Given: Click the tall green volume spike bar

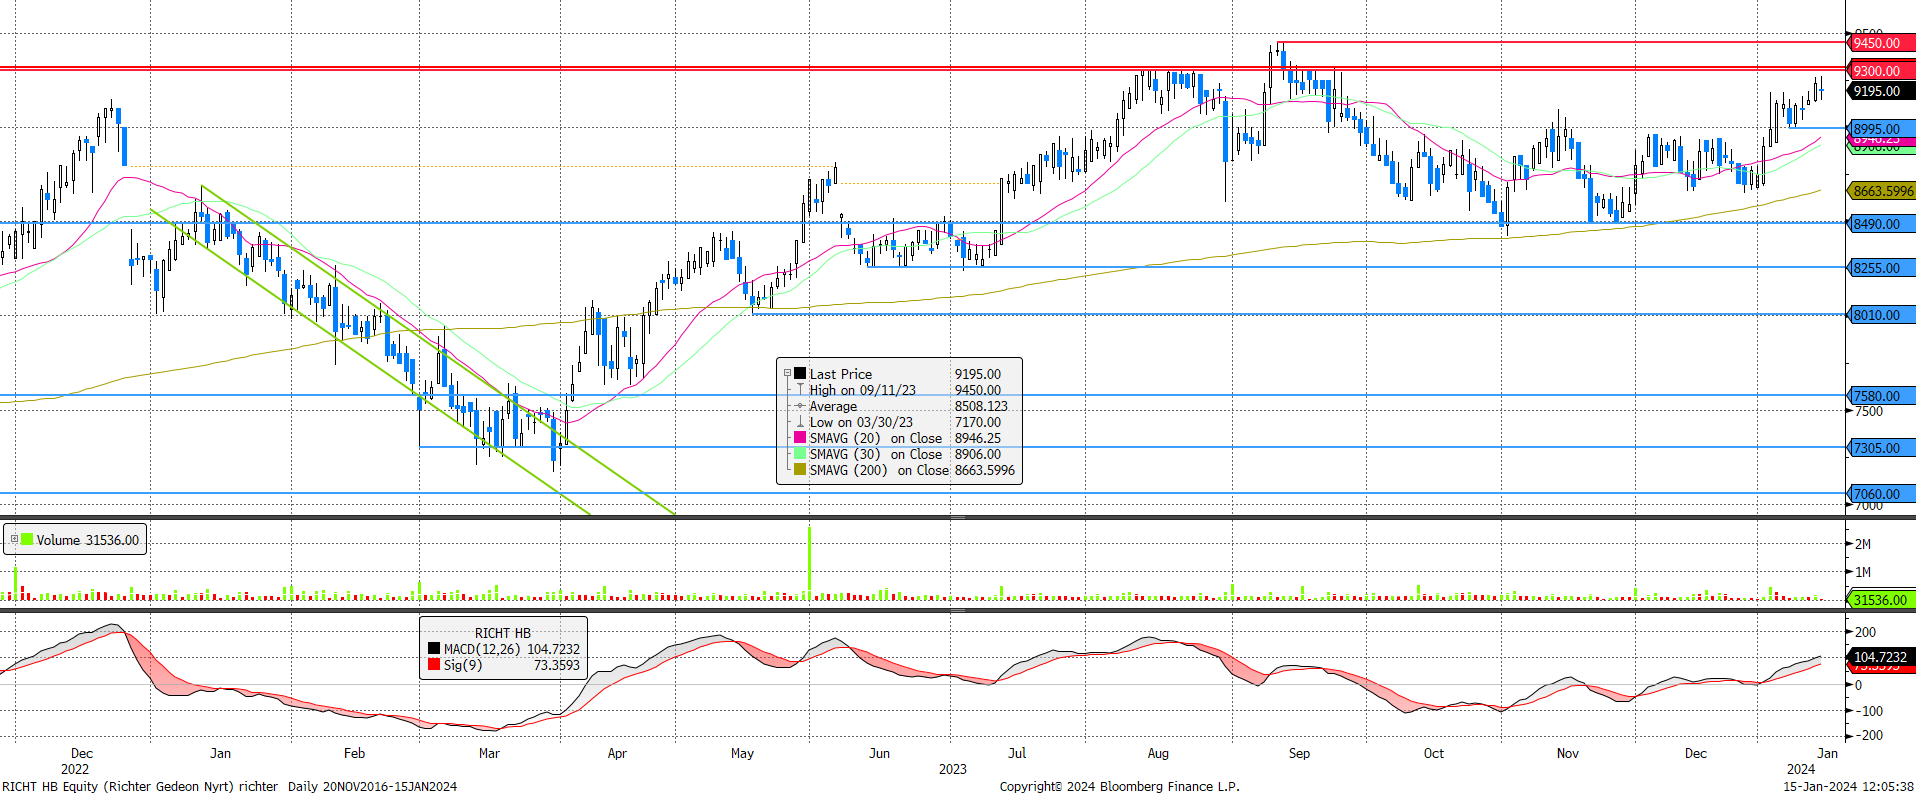Looking at the screenshot, I should tap(809, 563).
